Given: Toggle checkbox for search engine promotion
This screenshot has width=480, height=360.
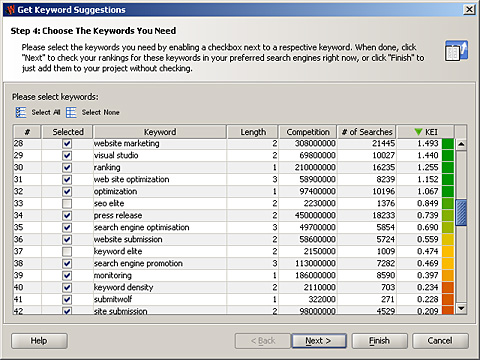Looking at the screenshot, I should [x=67, y=264].
